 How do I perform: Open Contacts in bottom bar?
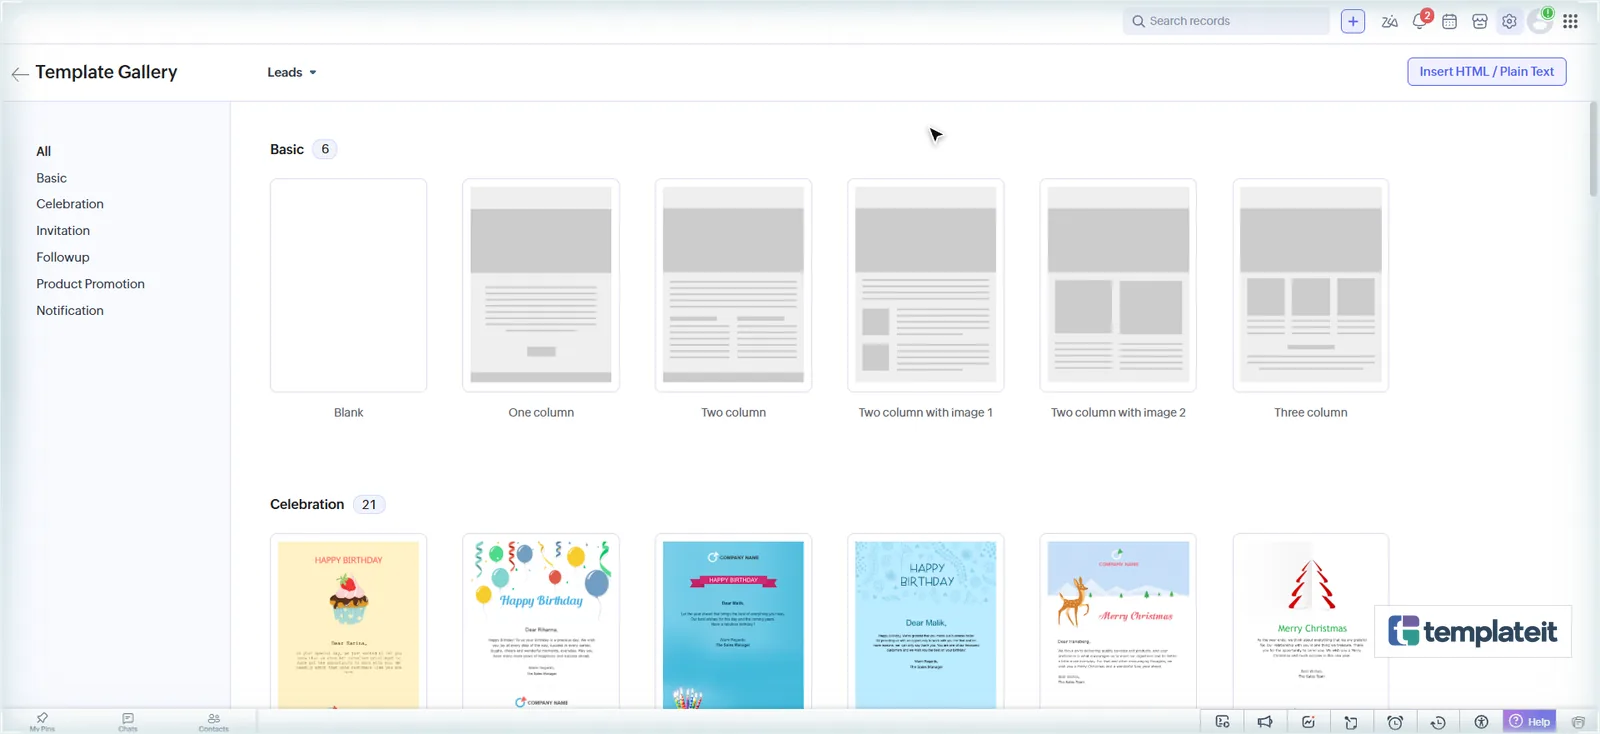213,722
